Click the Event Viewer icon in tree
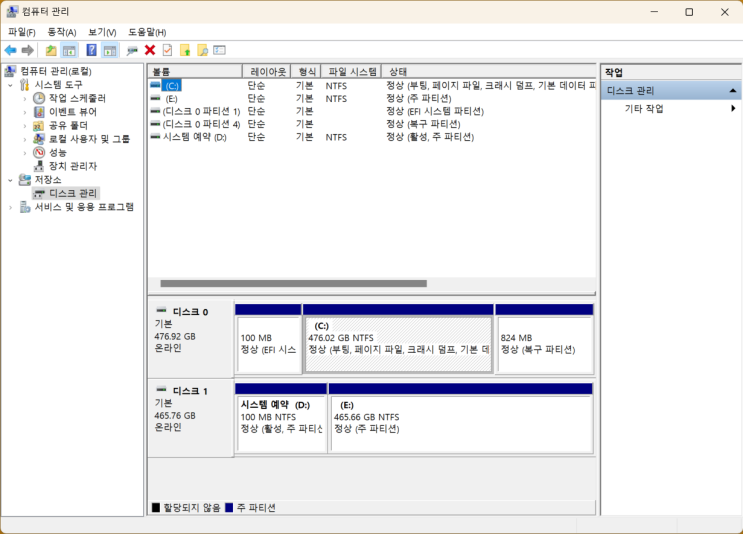The width and height of the screenshot is (743, 534). [x=39, y=112]
